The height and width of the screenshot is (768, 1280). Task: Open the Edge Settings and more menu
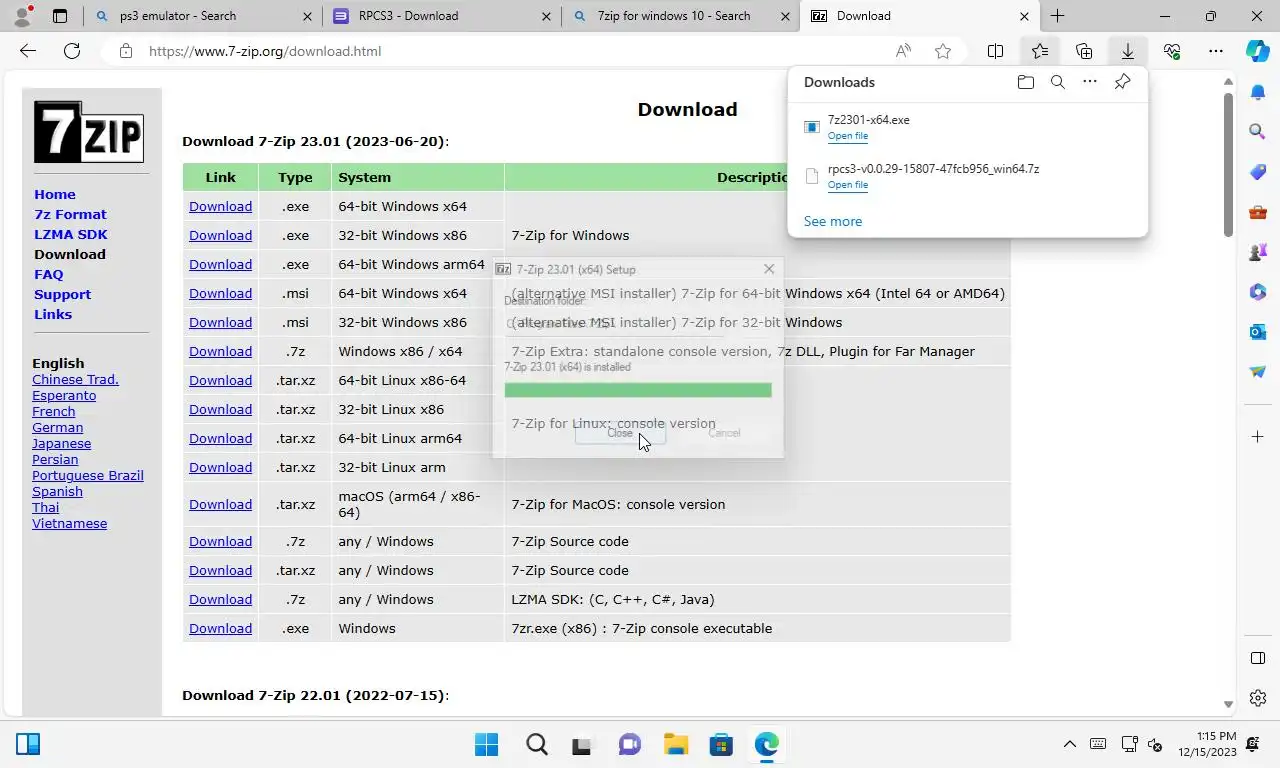[x=1216, y=51]
